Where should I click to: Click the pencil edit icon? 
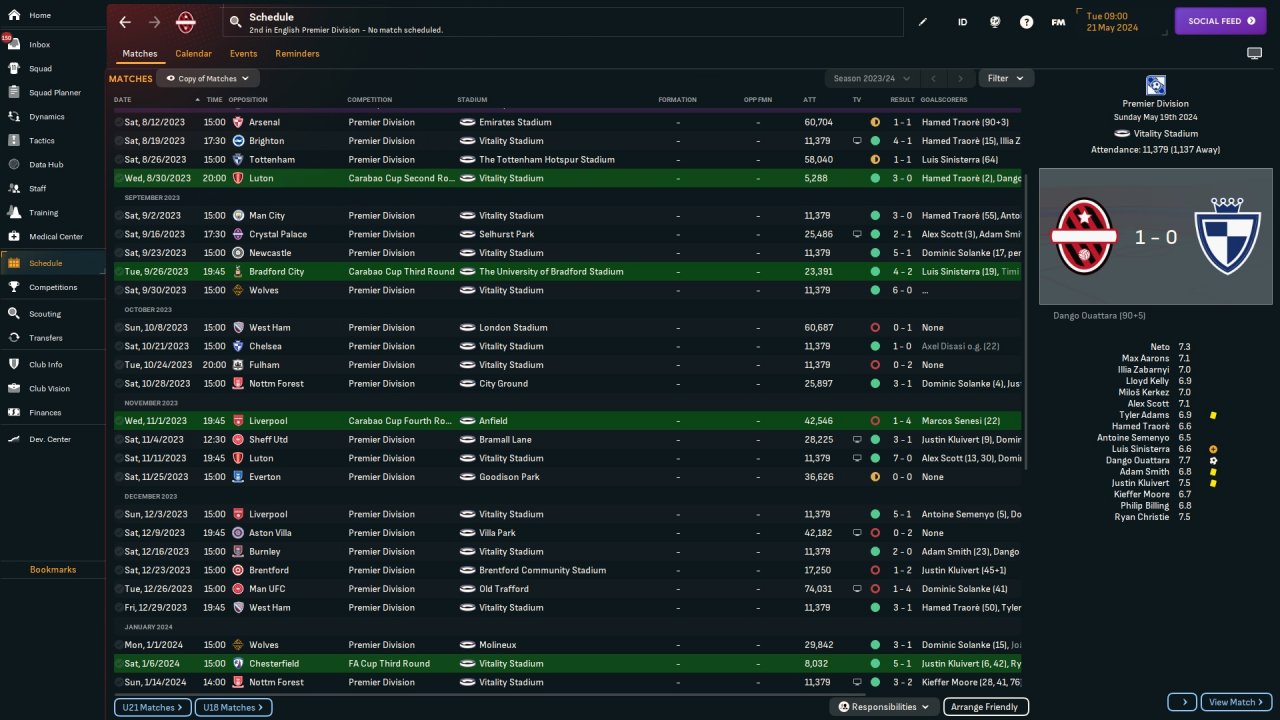pos(923,22)
